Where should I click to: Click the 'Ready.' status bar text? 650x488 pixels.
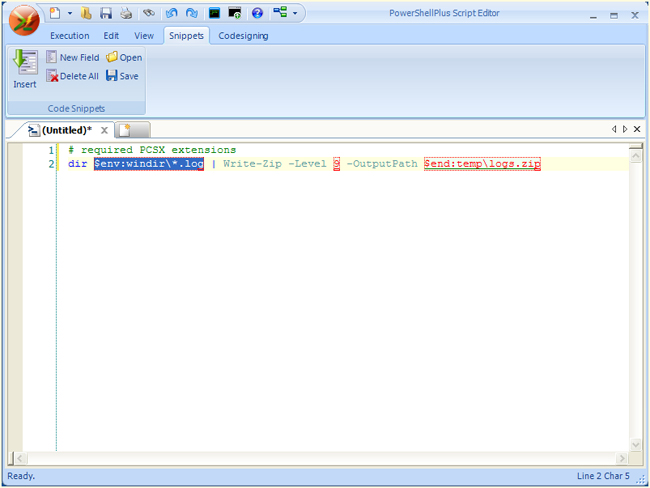click(21, 476)
